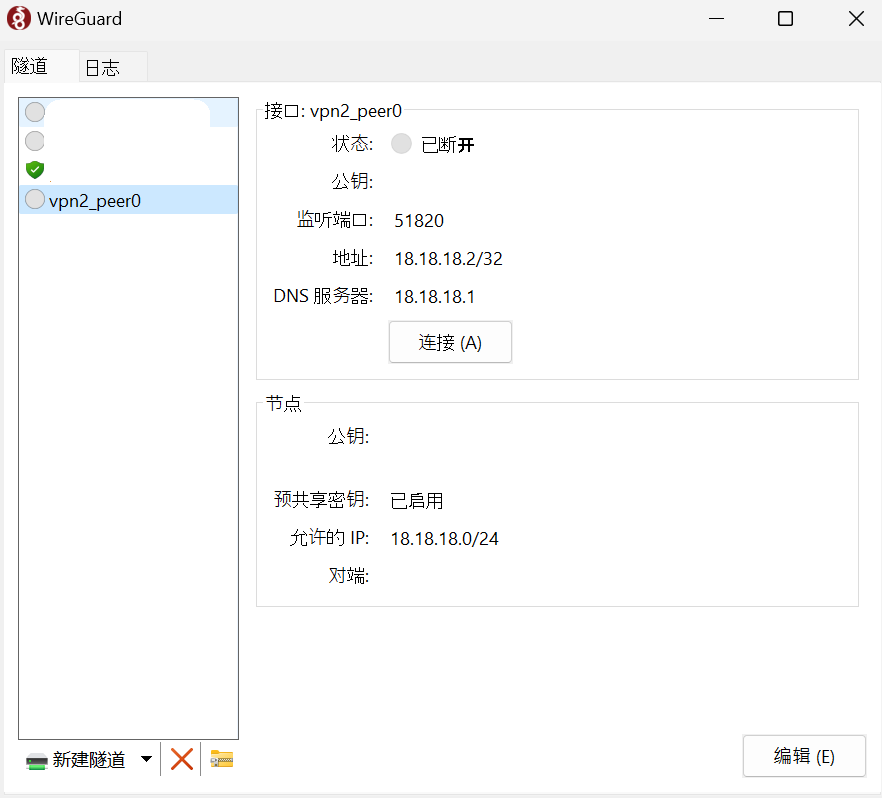Click the 连接 (A) button
This screenshot has height=798, width=882.
point(450,342)
